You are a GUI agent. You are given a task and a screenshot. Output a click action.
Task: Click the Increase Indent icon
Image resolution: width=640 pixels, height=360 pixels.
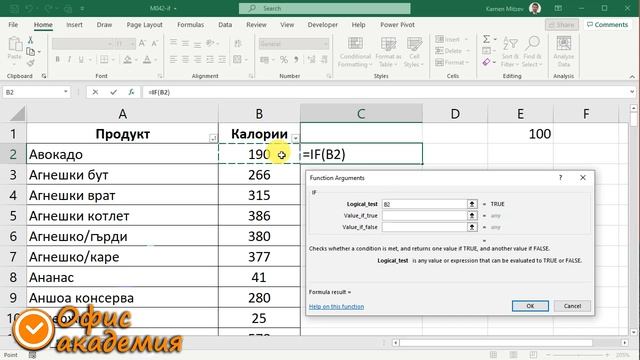point(222,60)
